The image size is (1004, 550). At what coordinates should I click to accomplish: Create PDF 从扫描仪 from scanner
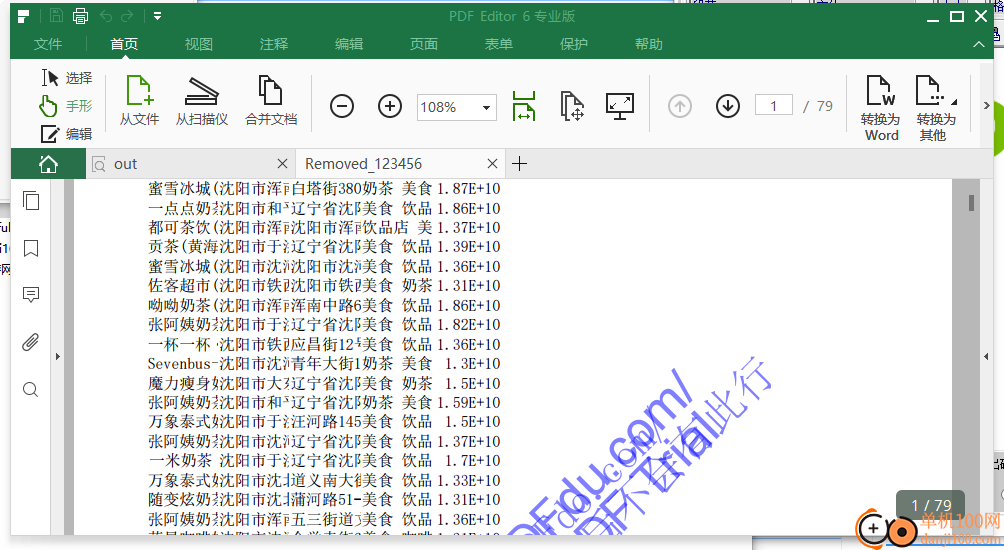click(202, 101)
